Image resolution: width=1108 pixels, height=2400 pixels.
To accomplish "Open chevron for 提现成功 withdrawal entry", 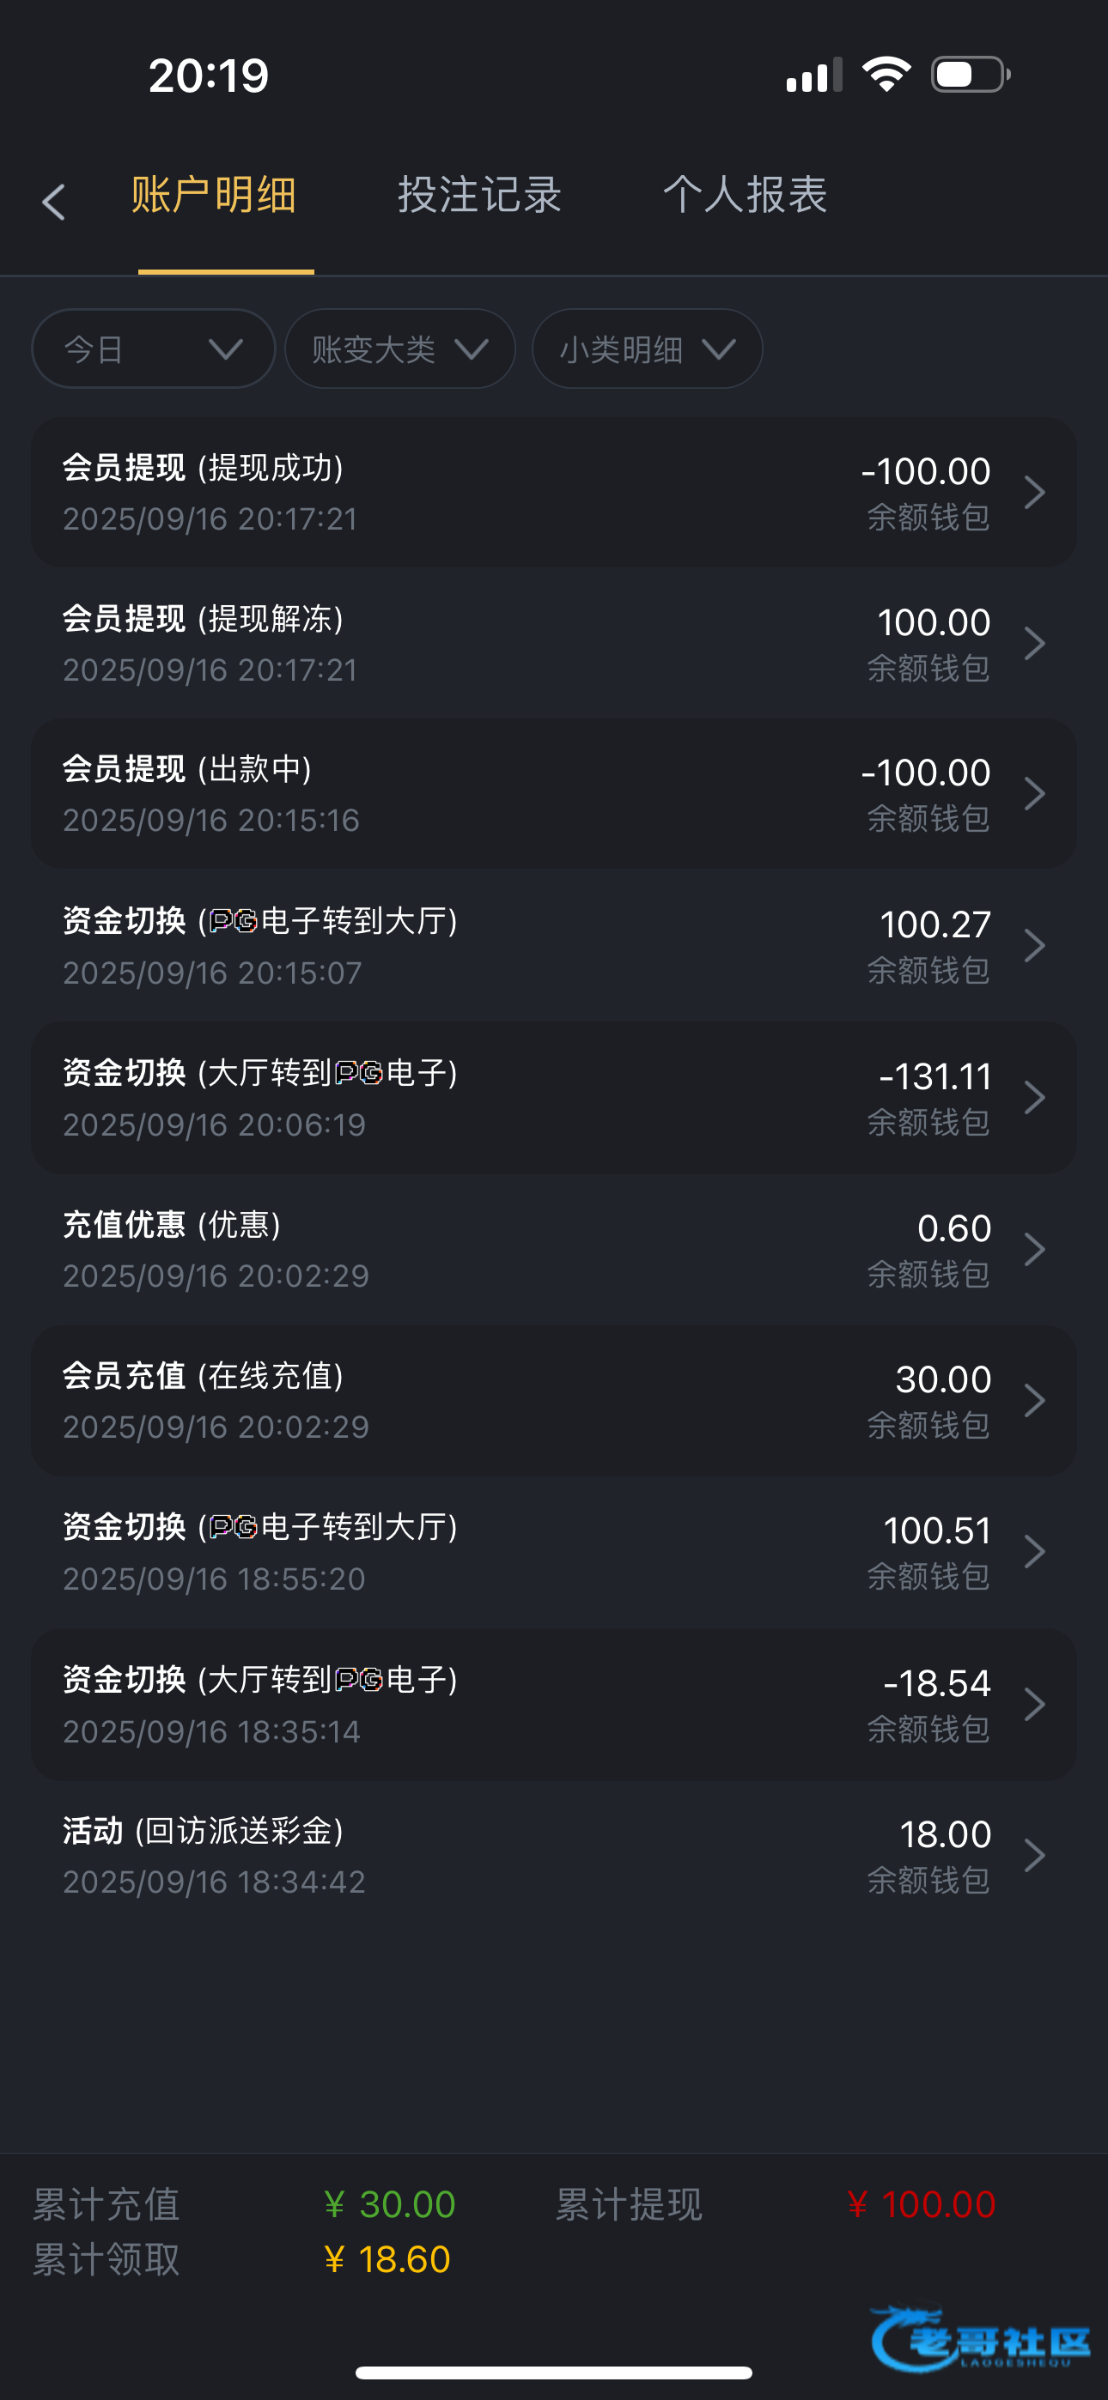I will click(1035, 493).
